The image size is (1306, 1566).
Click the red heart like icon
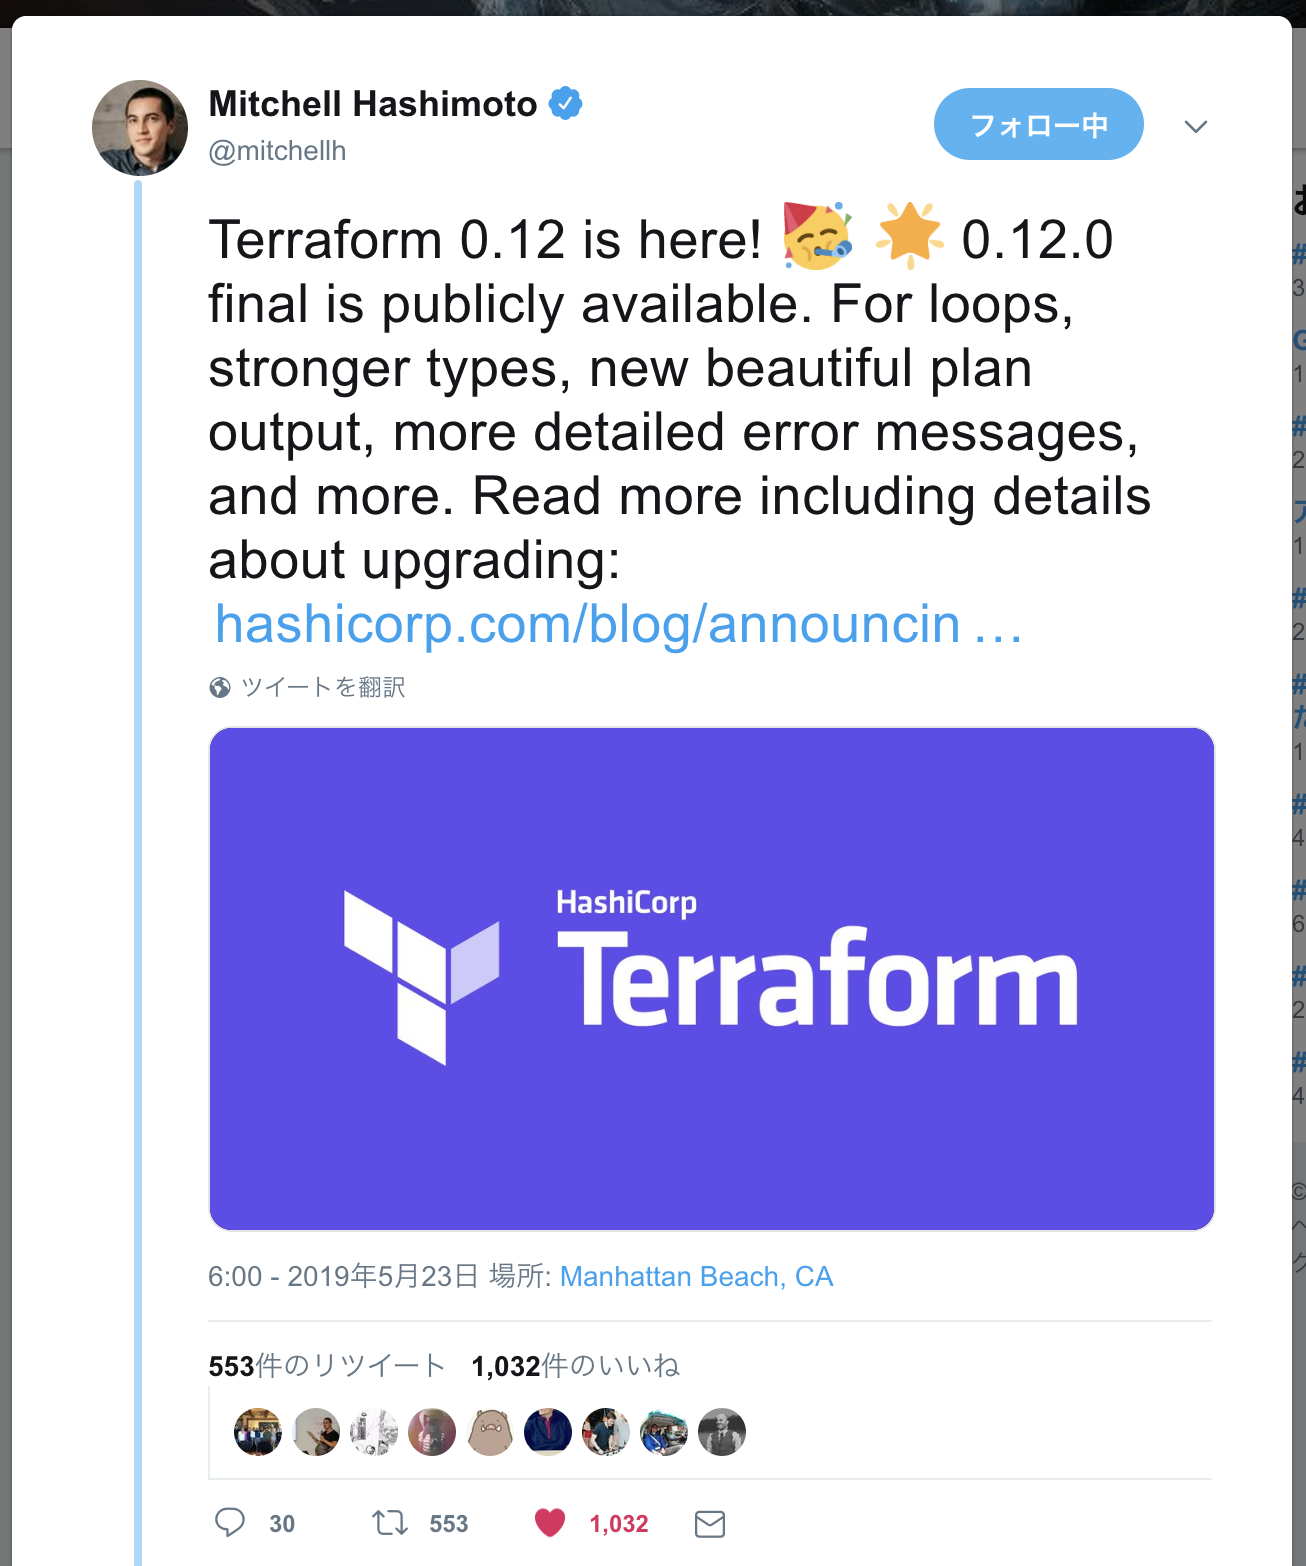coord(550,1522)
